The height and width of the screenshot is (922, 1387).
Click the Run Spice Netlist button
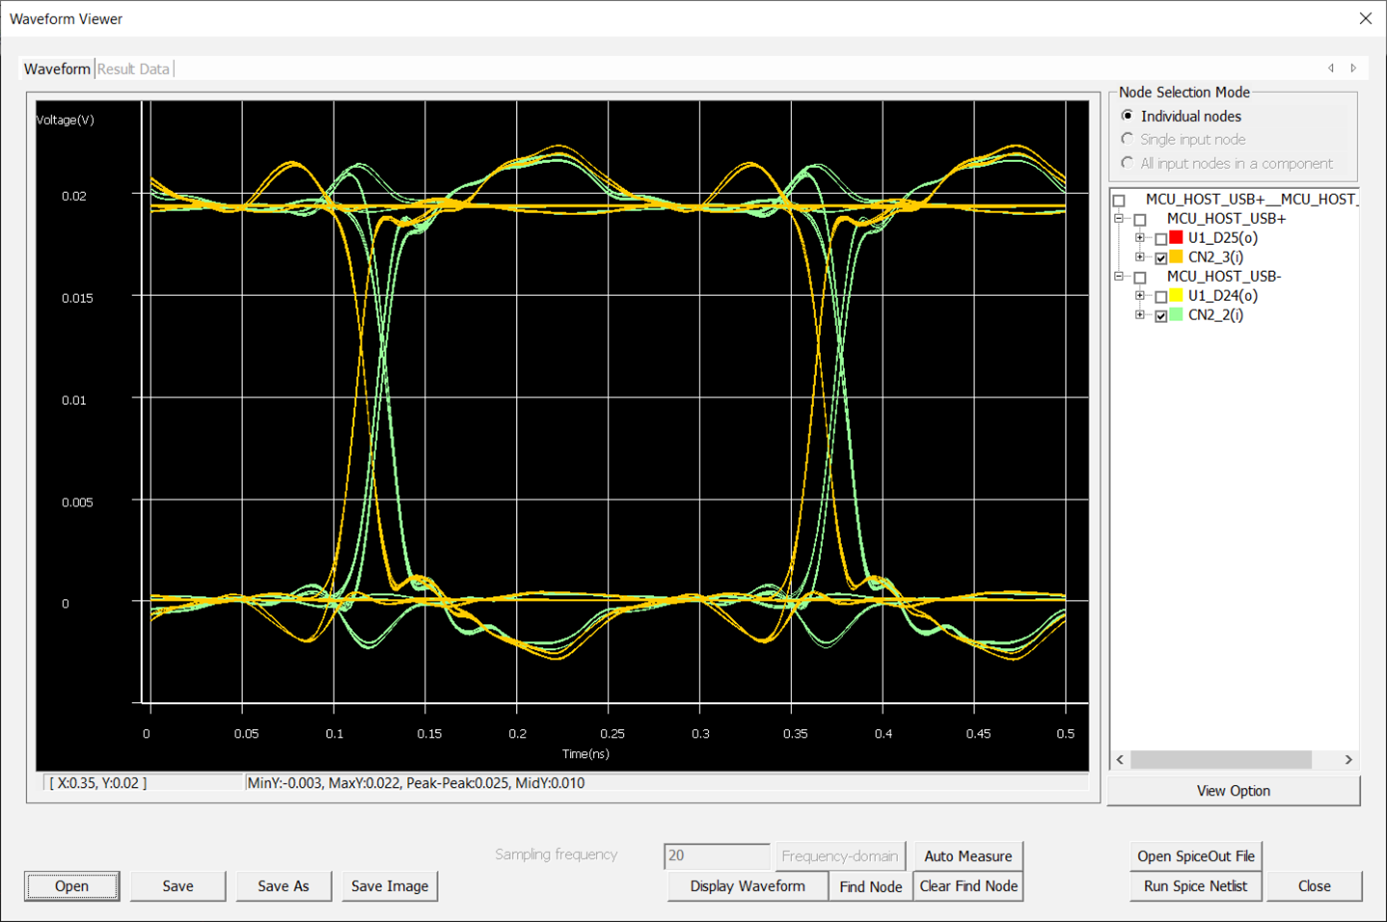1195,886
